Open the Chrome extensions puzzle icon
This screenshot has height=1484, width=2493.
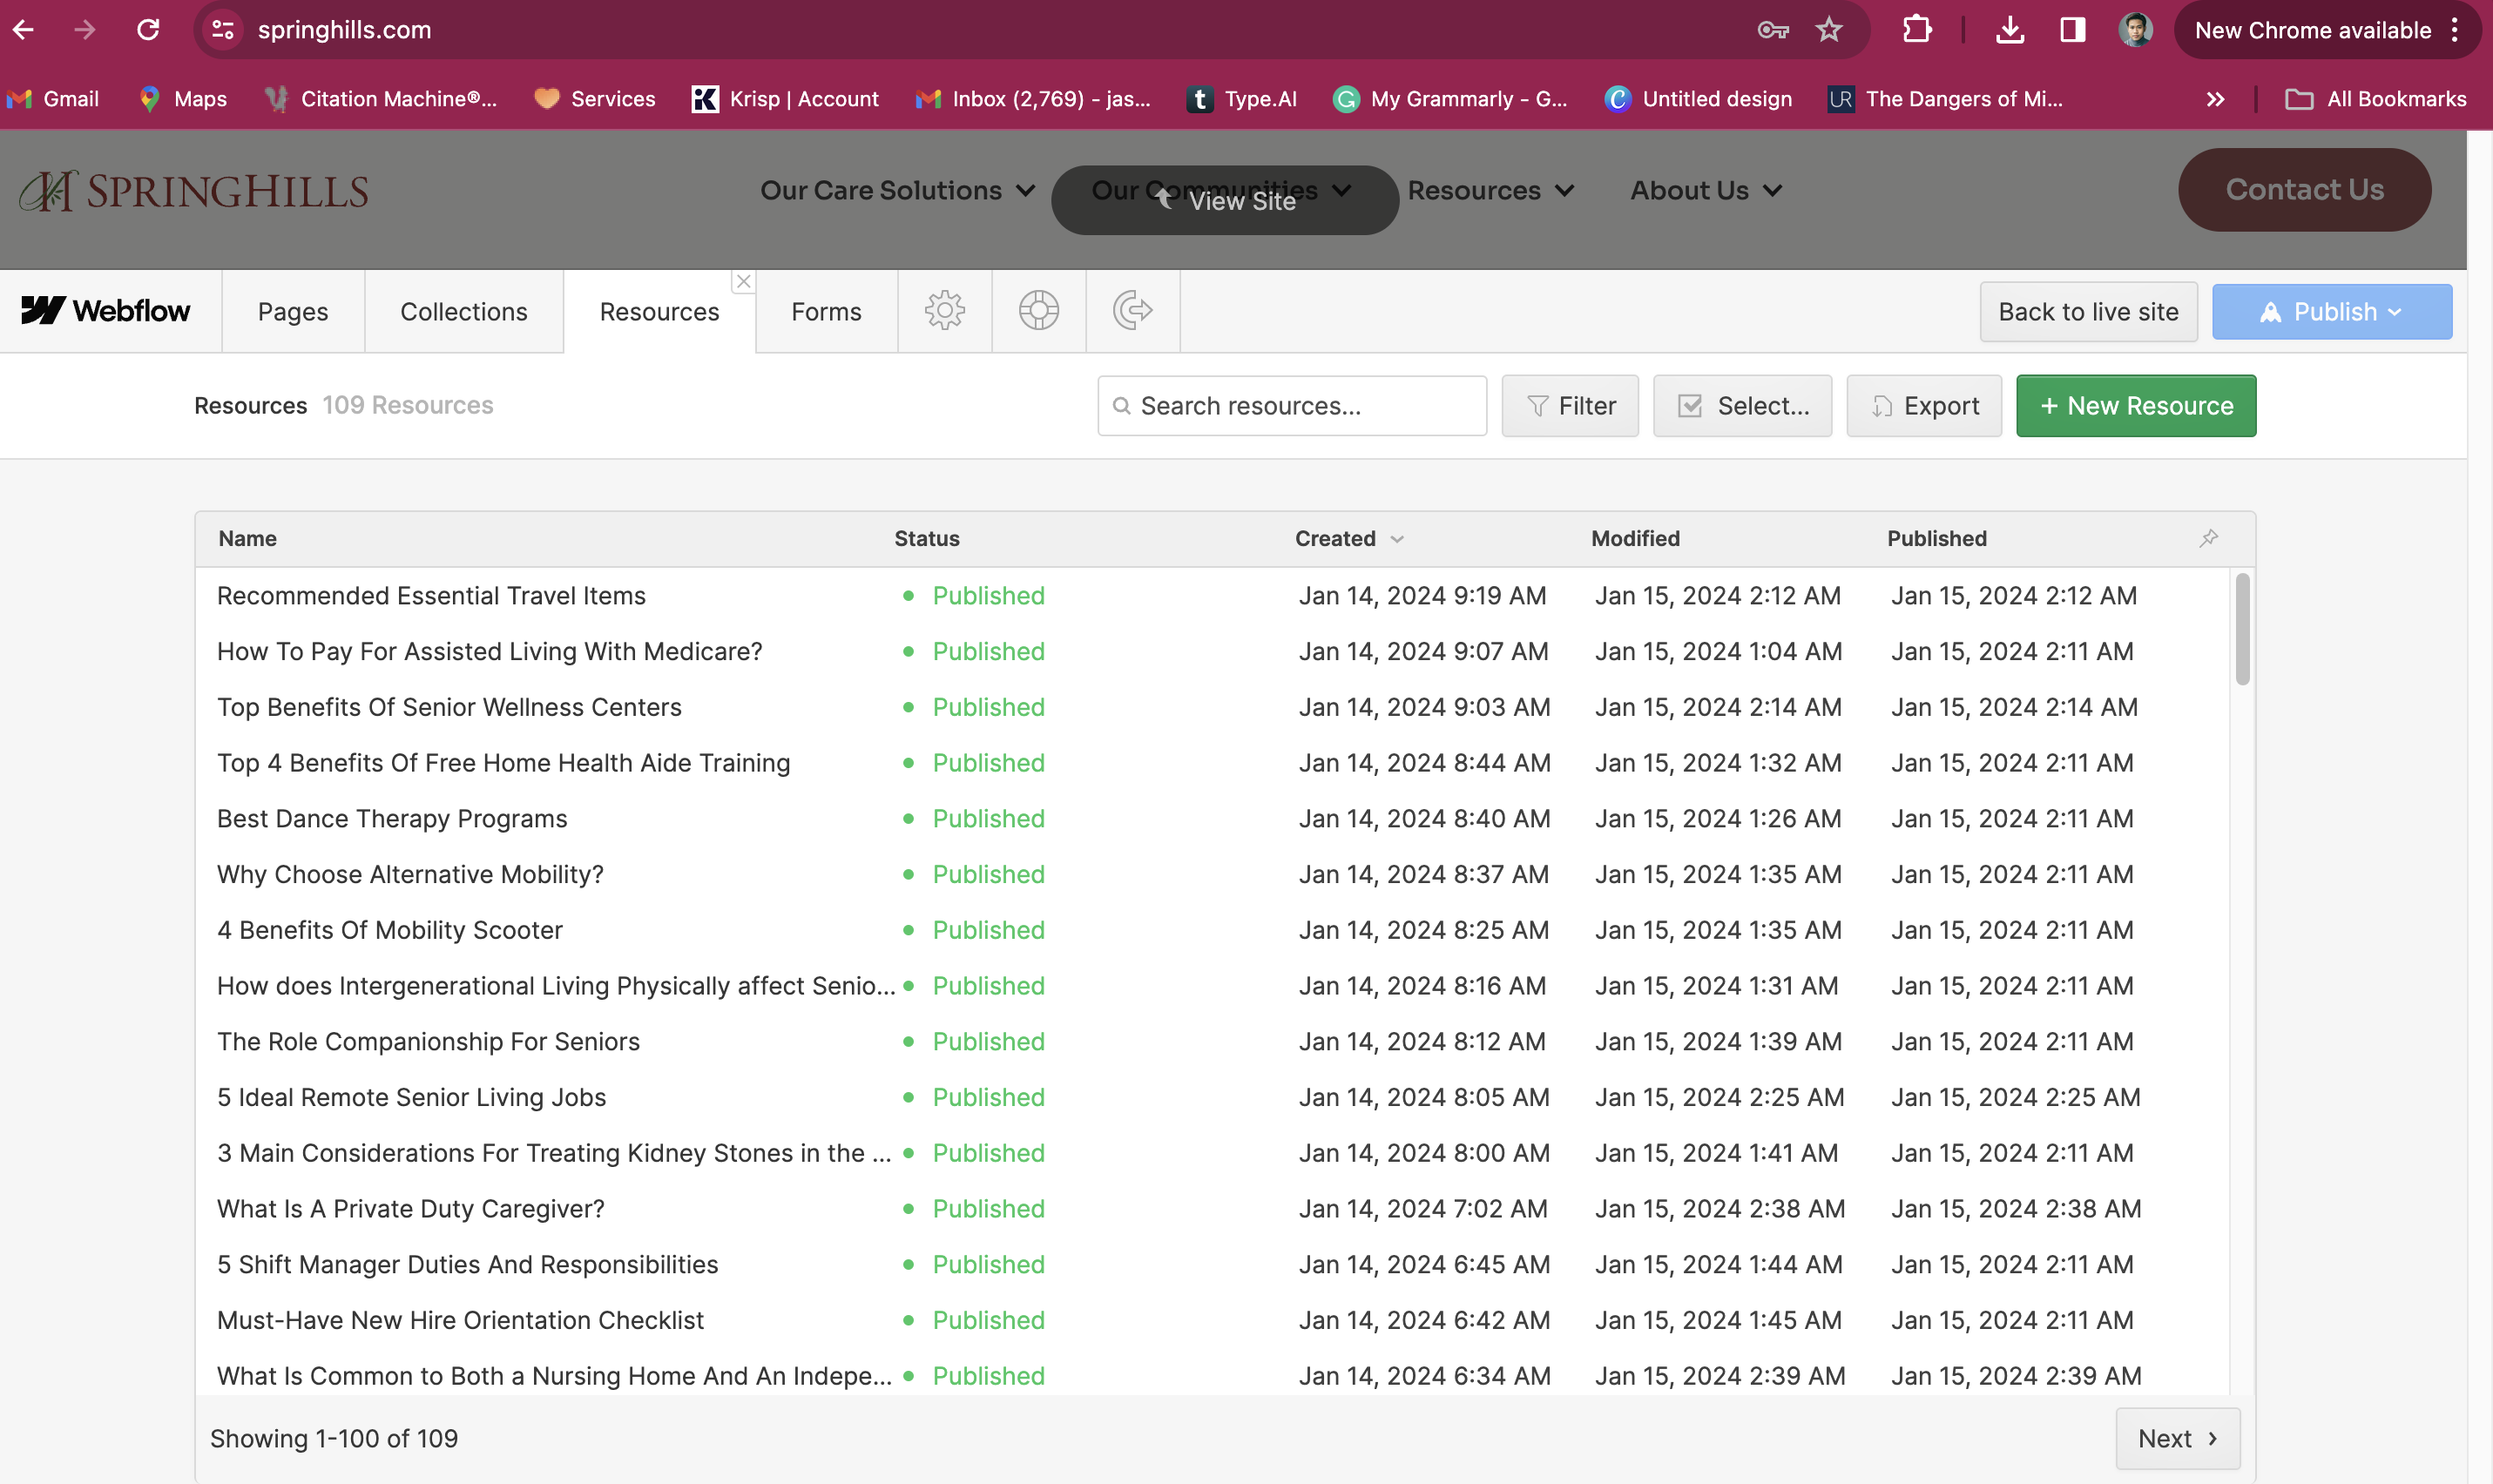(1916, 30)
